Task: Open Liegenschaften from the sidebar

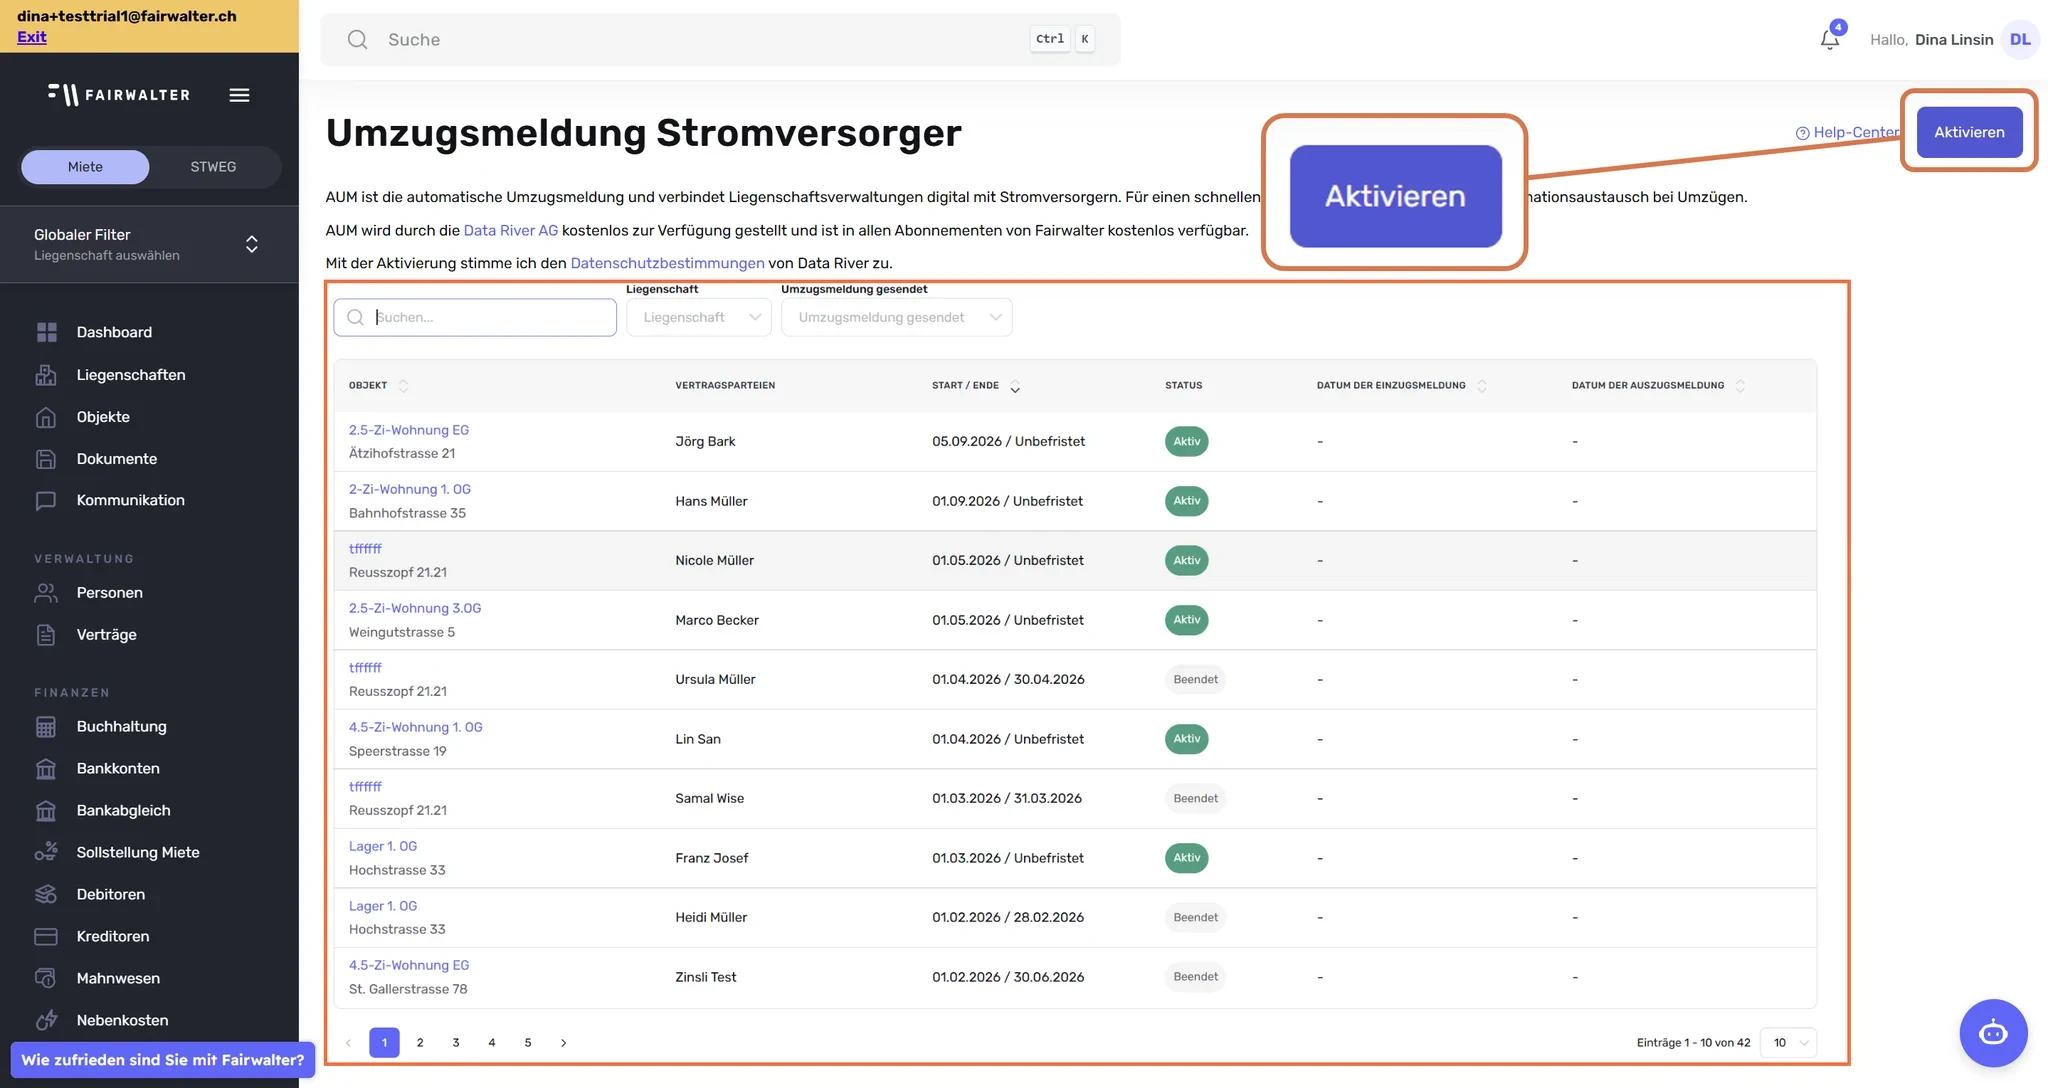Action: coord(130,375)
